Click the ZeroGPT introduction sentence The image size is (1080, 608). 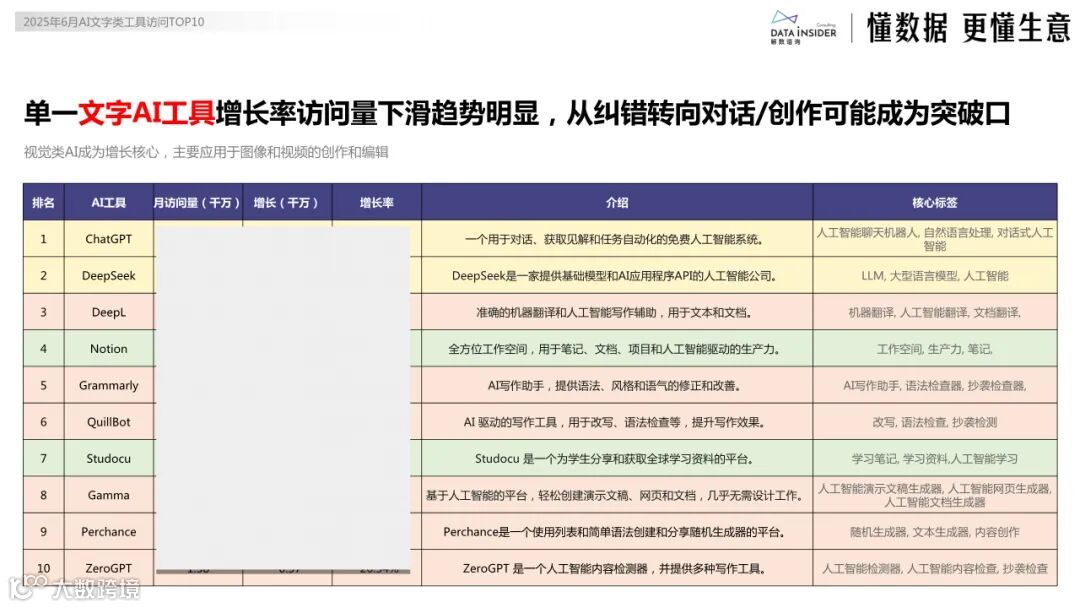[614, 568]
